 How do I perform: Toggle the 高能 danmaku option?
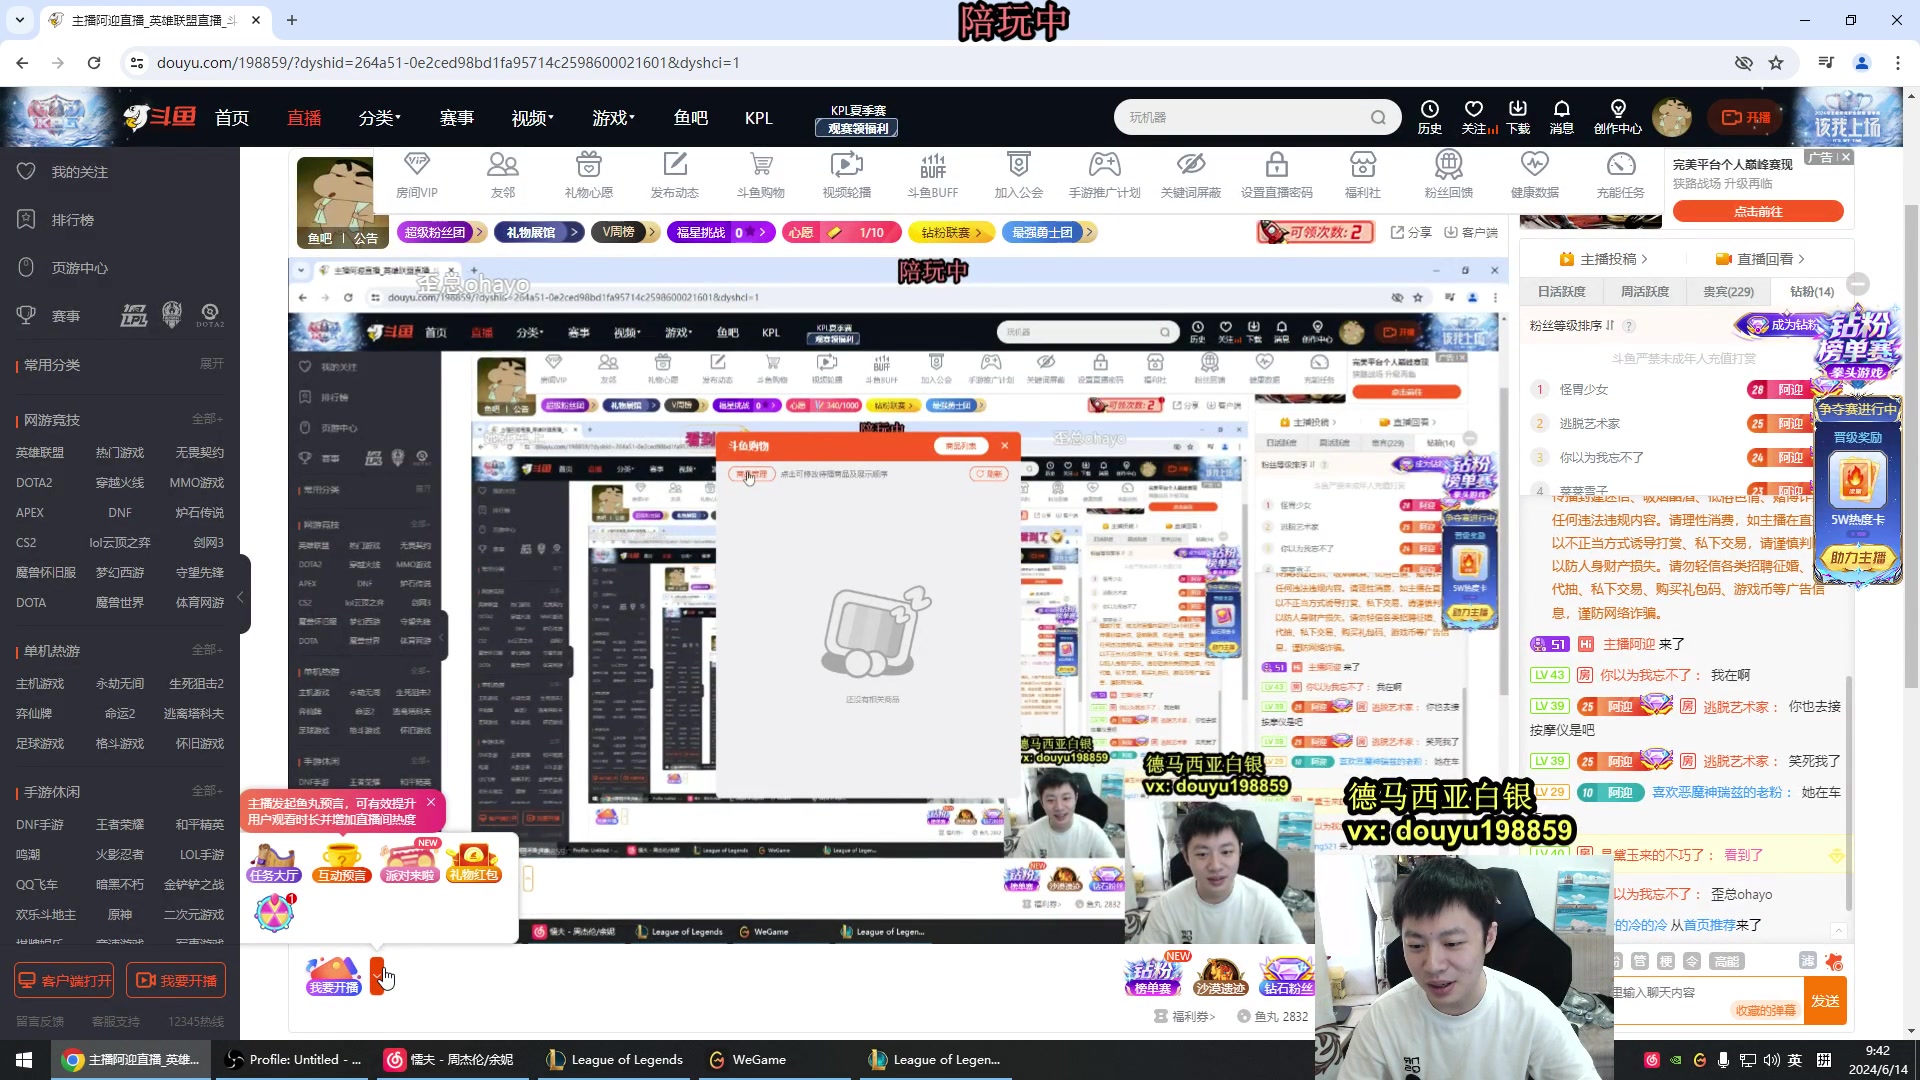click(1726, 961)
